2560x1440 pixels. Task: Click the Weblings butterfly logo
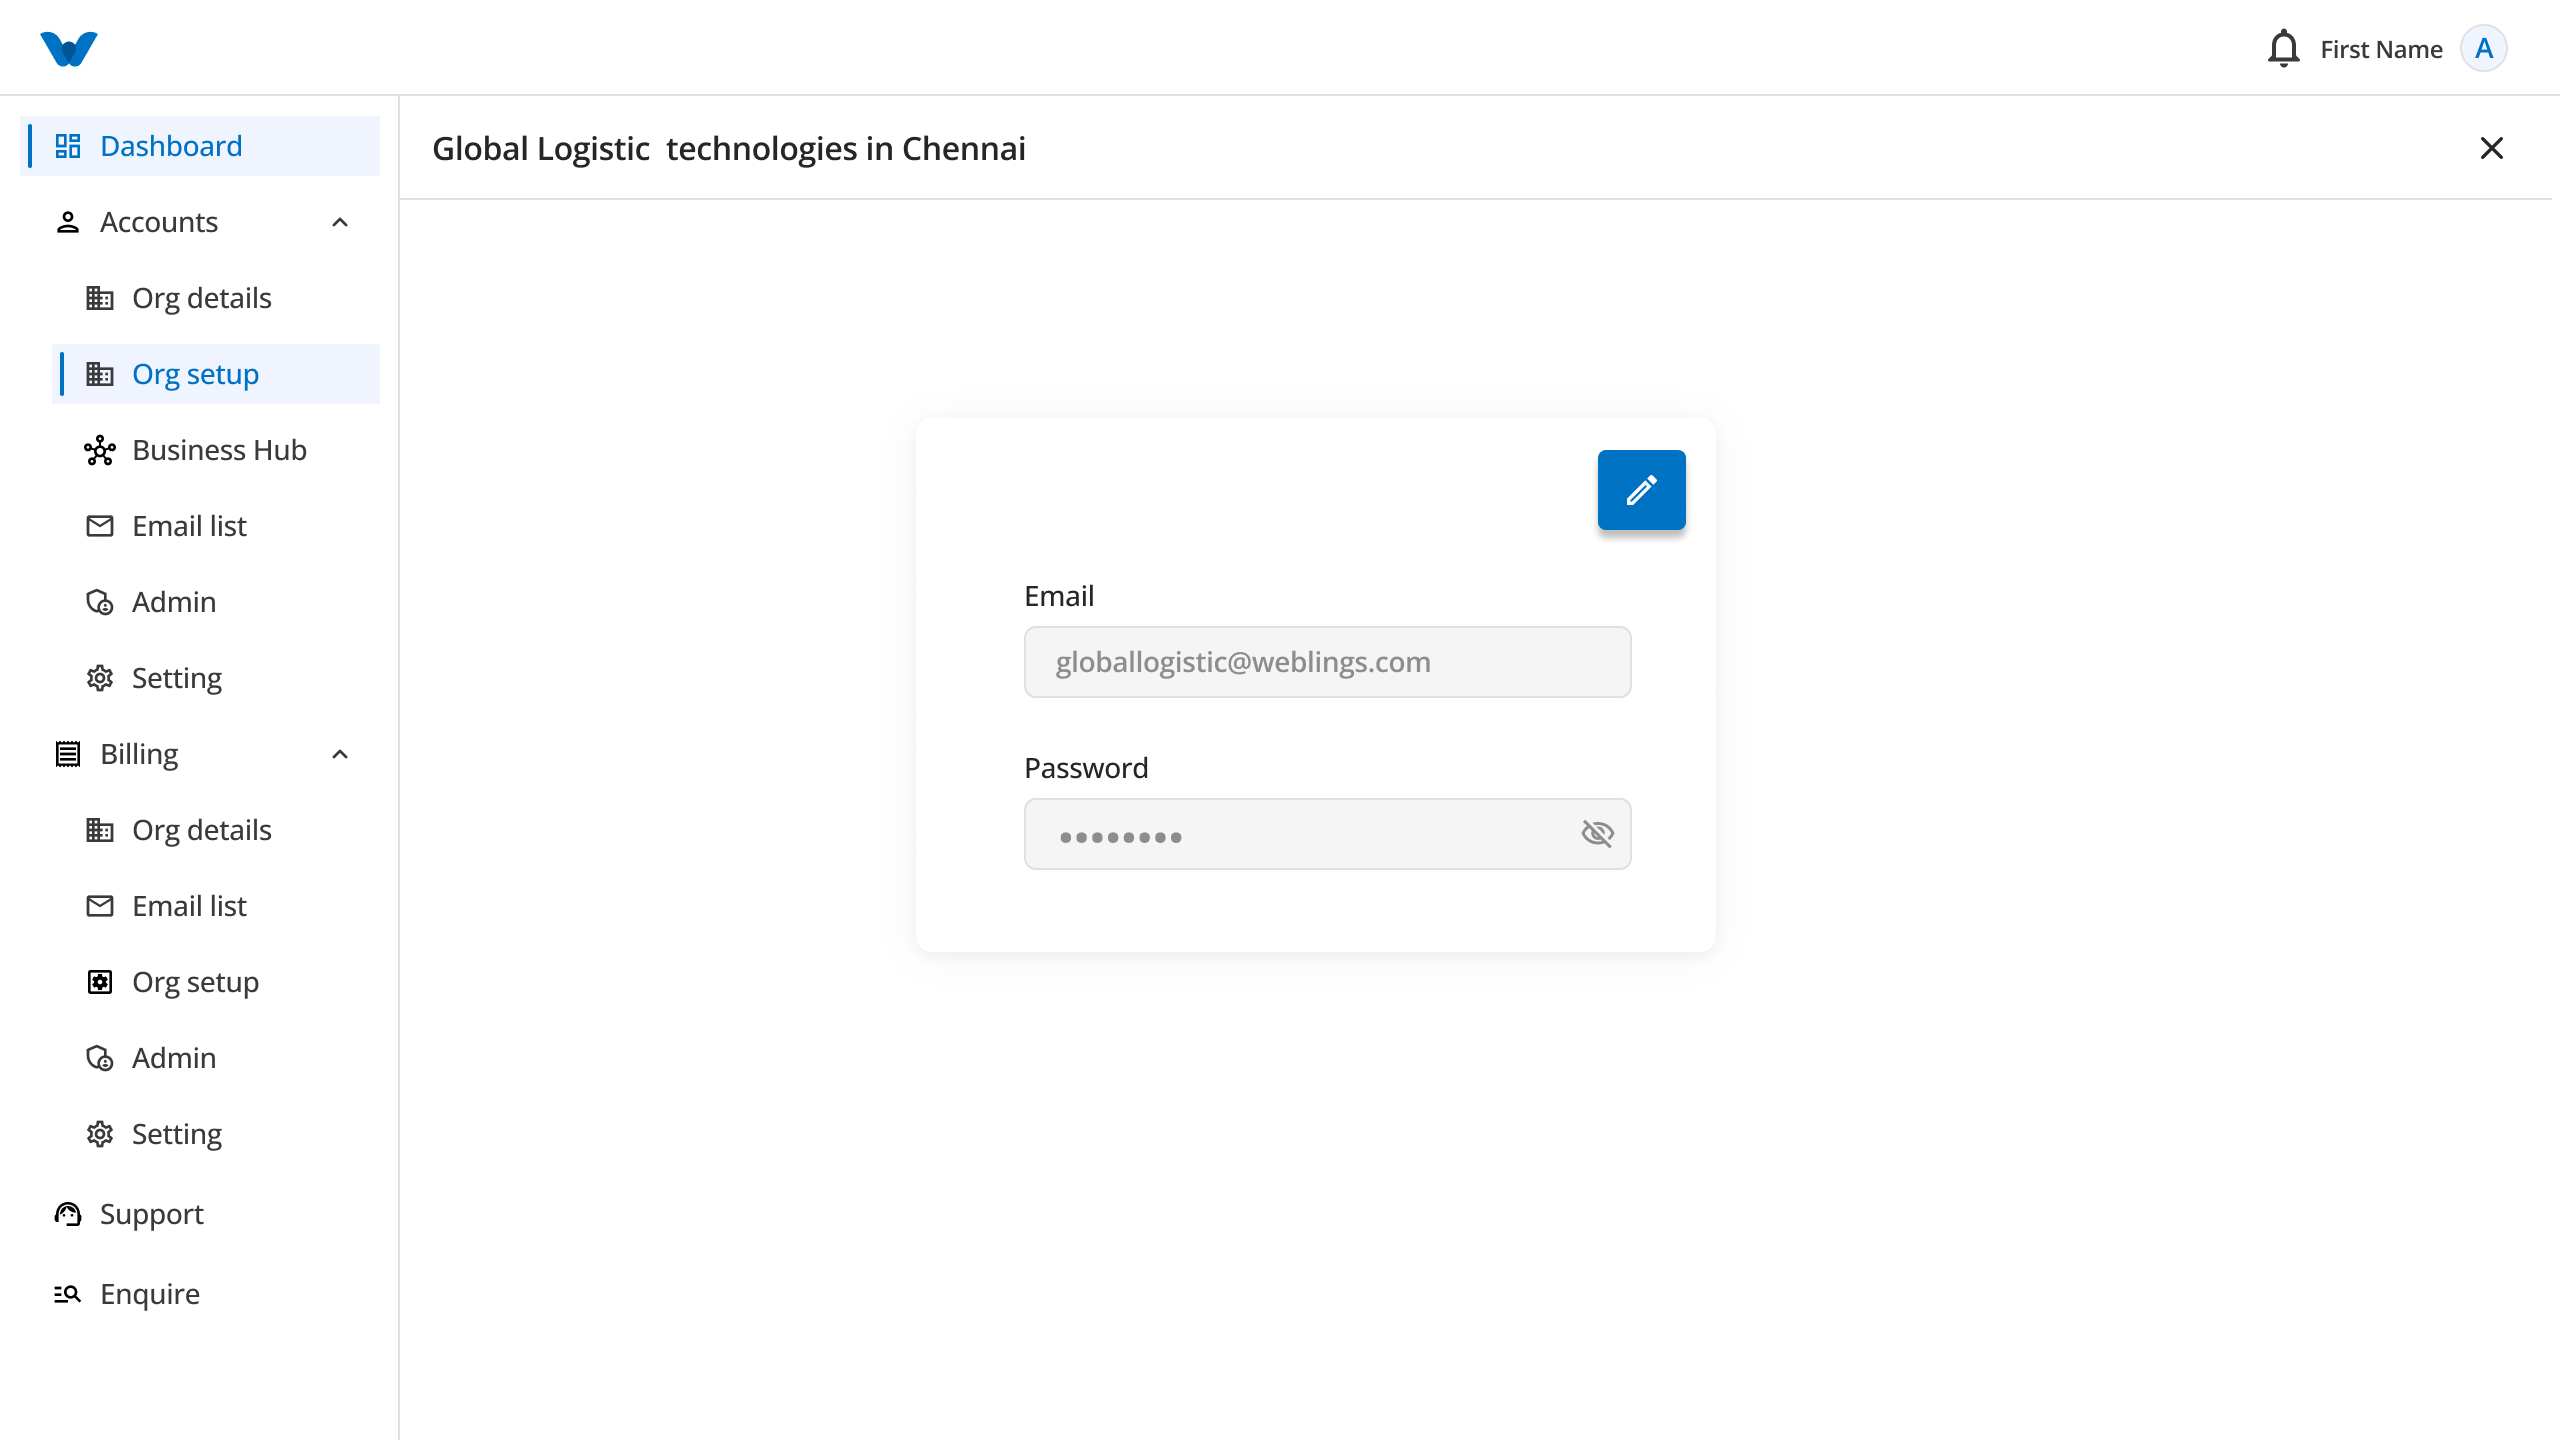coord(69,49)
